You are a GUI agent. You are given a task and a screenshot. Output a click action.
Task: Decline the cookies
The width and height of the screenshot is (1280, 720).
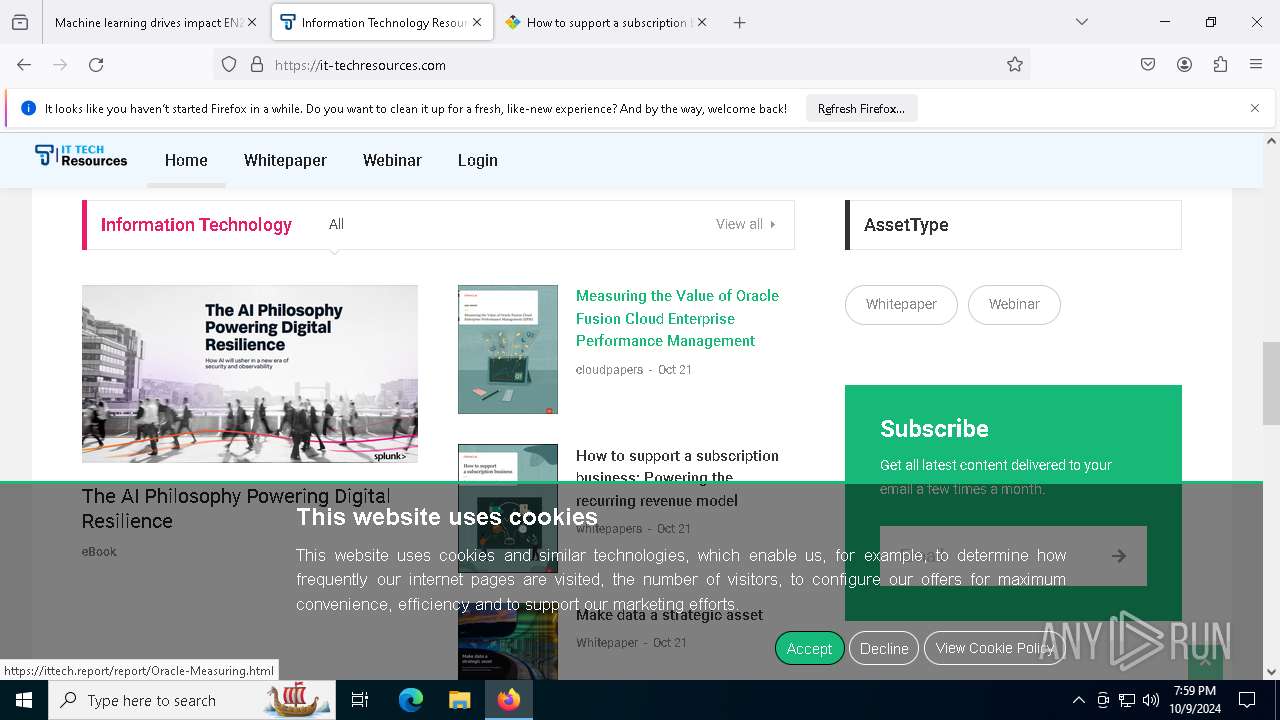click(x=884, y=648)
